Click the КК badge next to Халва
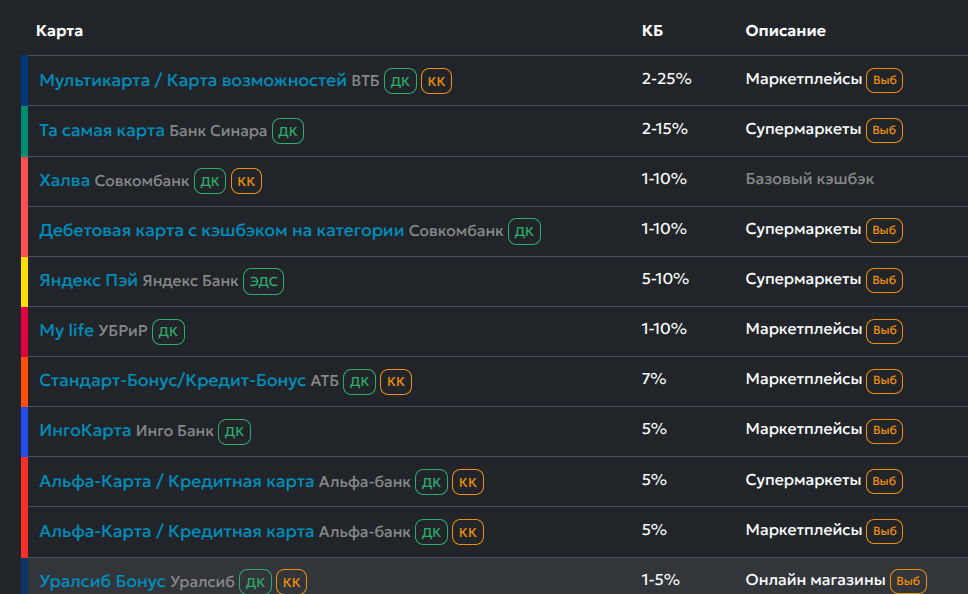Viewport: 968px width, 594px height. [x=246, y=182]
